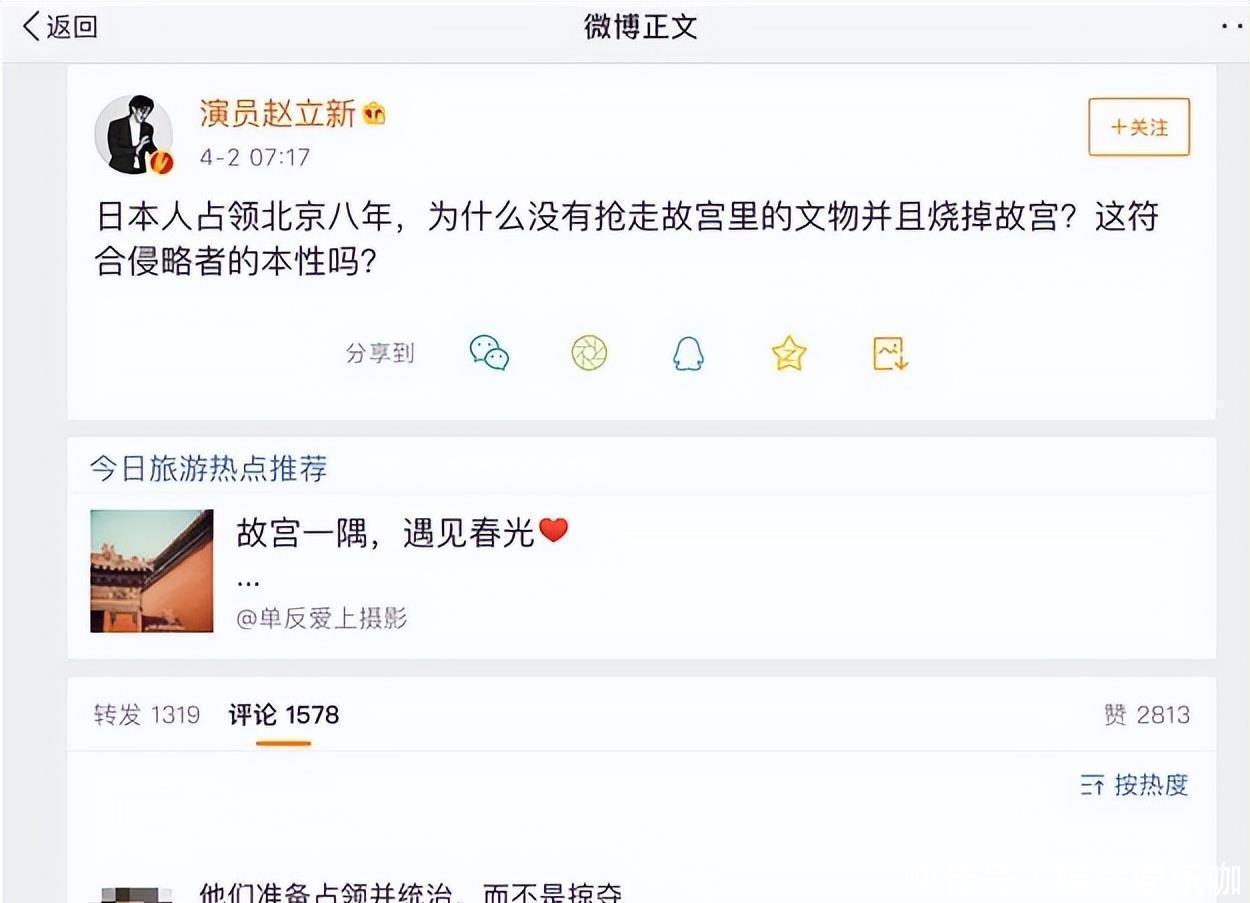Like the post via 赞 2813

coord(1147,715)
